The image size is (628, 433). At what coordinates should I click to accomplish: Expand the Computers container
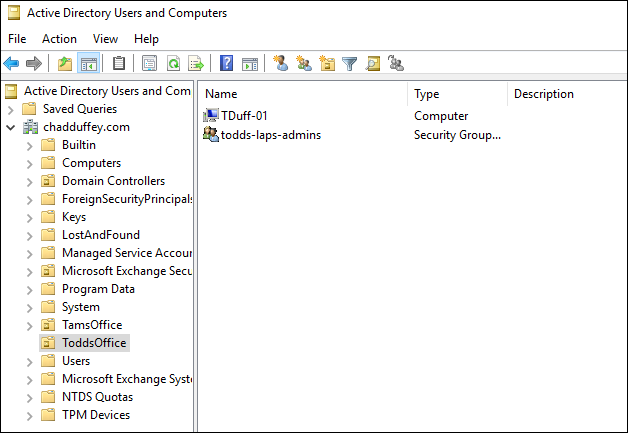(30, 163)
